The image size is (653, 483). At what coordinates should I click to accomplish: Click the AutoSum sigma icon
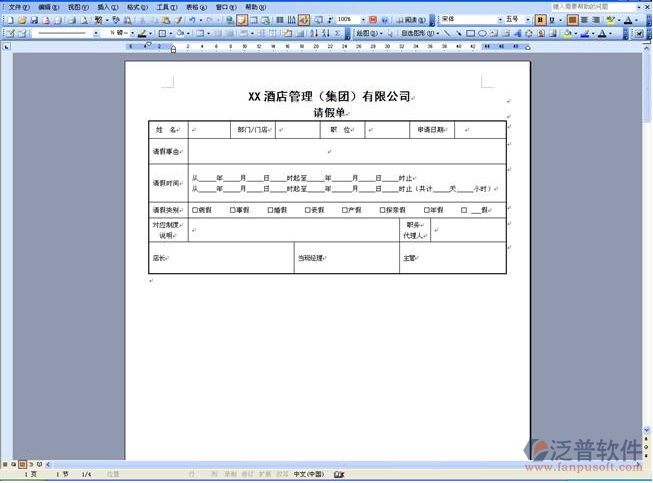(337, 33)
